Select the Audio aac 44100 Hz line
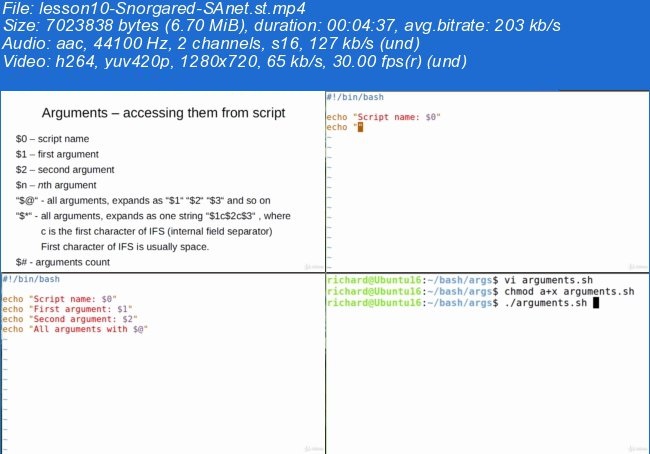Viewport: 650px width, 454px height. (x=211, y=44)
